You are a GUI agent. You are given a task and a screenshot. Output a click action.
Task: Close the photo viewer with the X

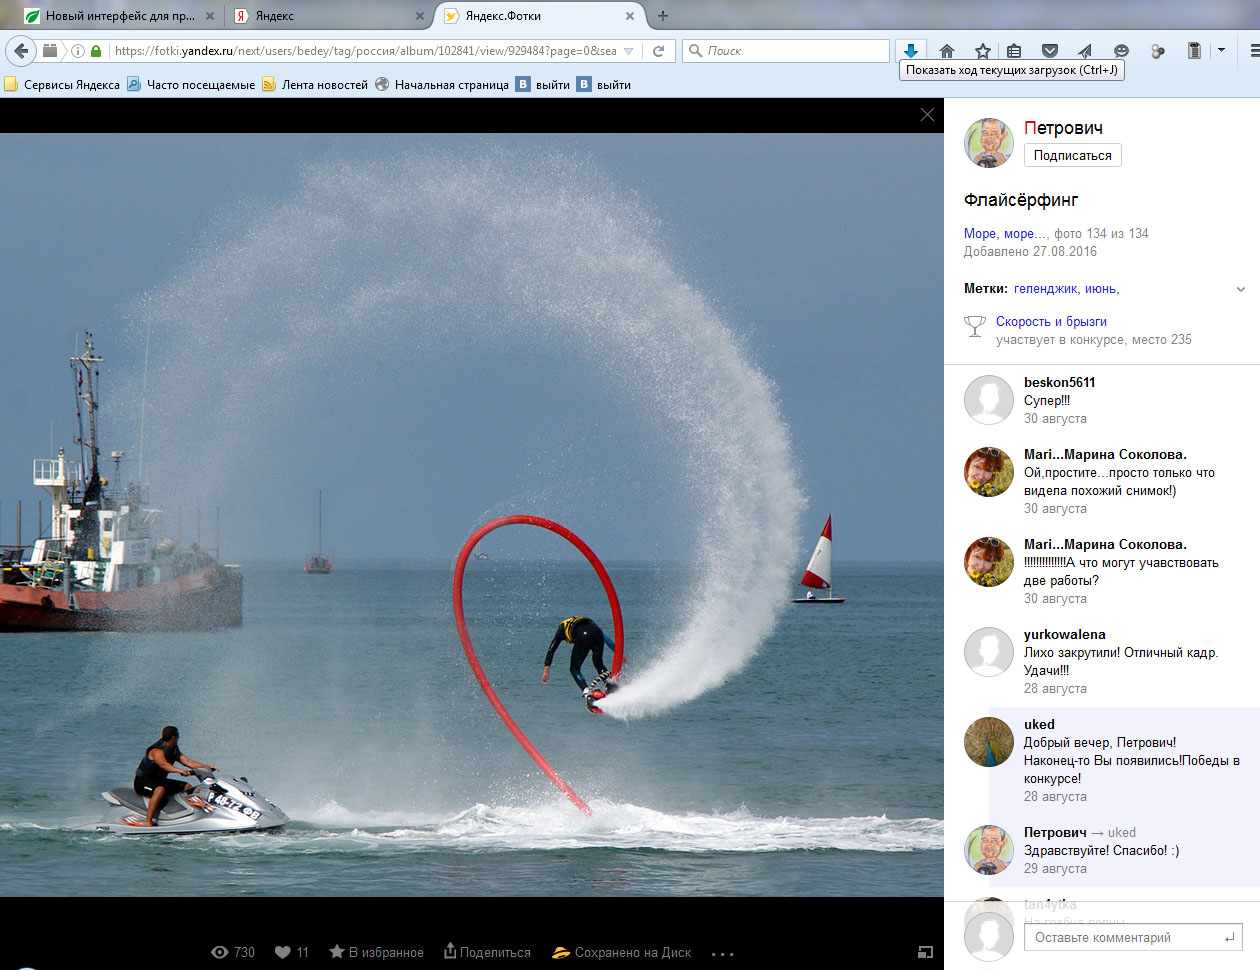click(927, 115)
